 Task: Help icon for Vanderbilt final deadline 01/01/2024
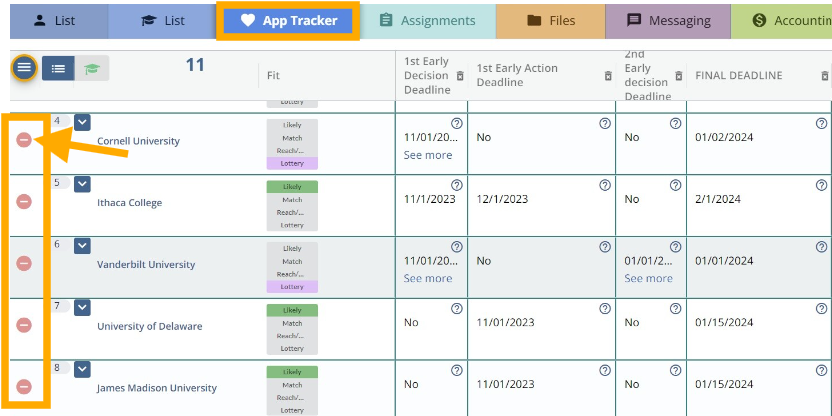tap(821, 247)
